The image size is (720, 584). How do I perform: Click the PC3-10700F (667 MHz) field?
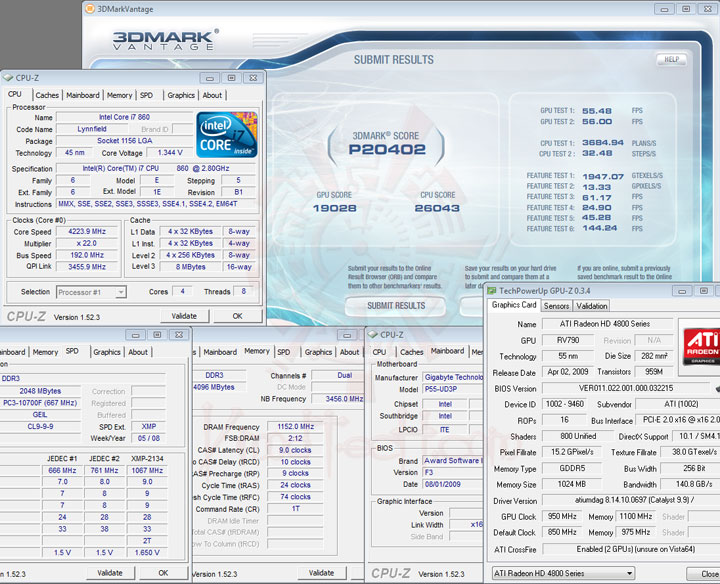pos(40,403)
